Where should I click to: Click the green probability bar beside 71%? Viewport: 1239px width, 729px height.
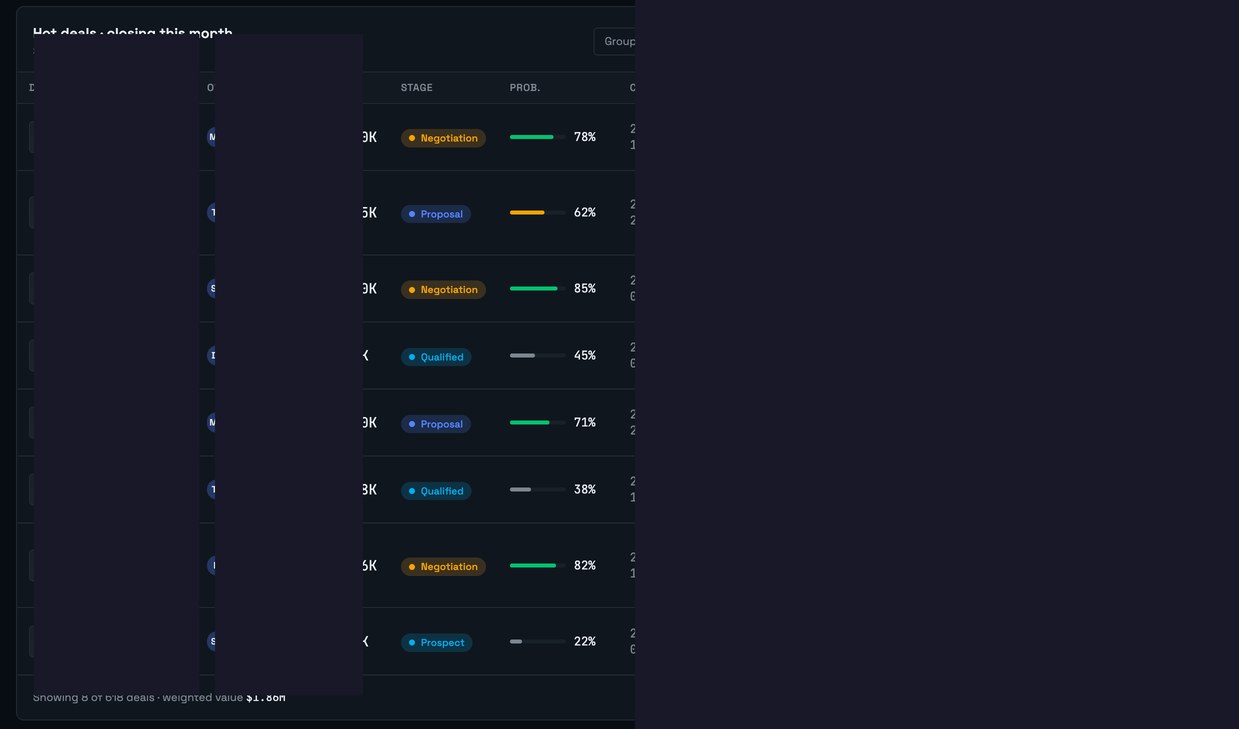[538, 423]
